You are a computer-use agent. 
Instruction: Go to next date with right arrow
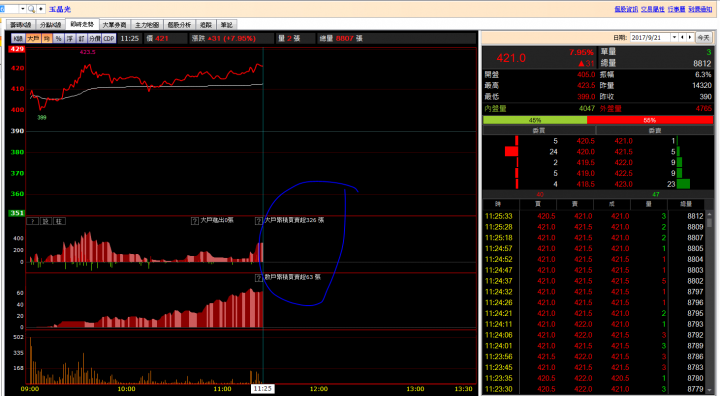690,38
